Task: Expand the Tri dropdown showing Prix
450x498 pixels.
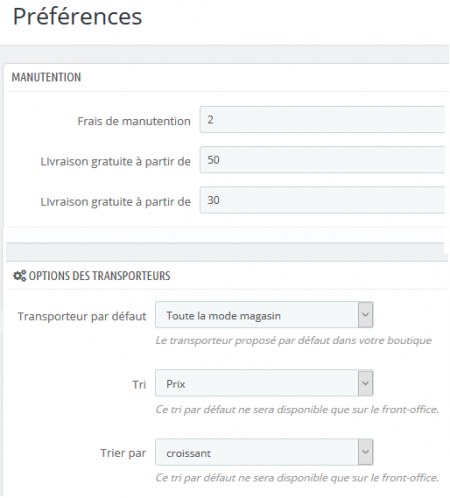Action: coord(264,383)
